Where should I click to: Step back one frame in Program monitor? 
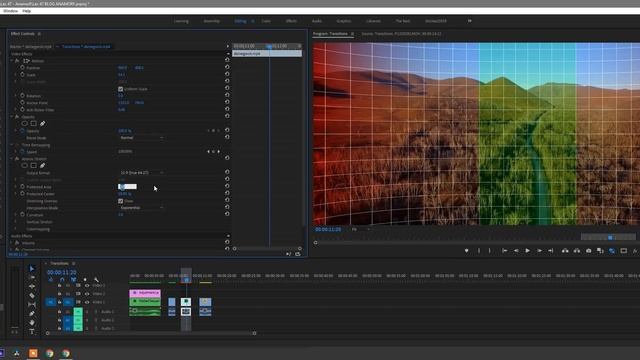[516, 251]
